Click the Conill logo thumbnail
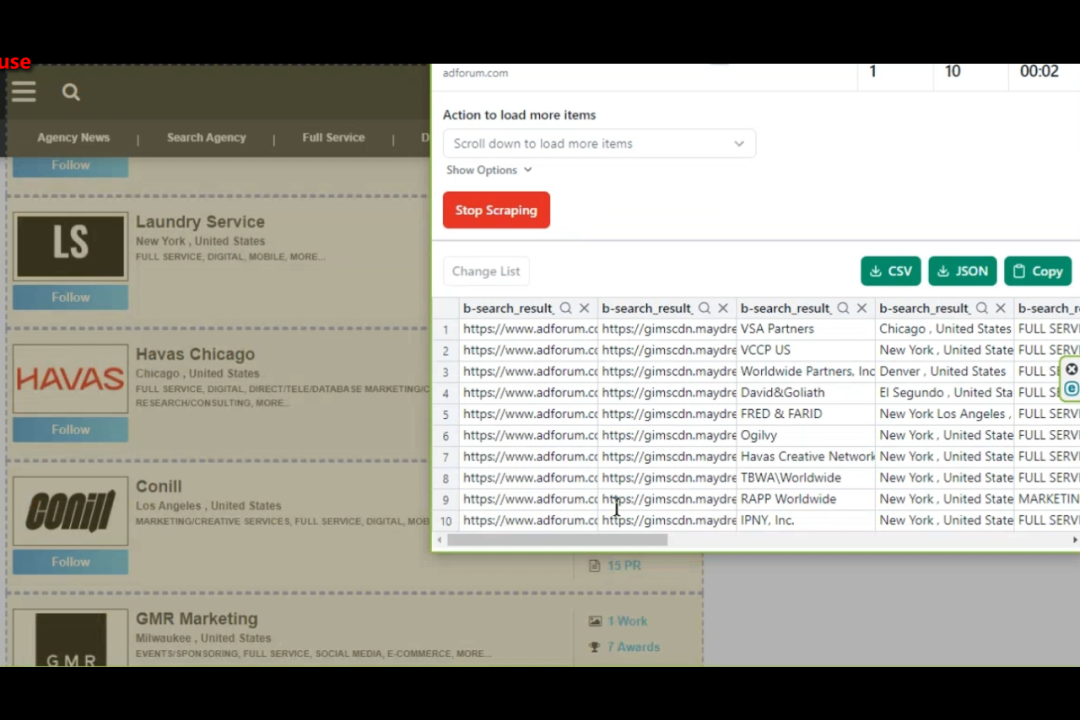This screenshot has height=720, width=1080. (x=70, y=511)
